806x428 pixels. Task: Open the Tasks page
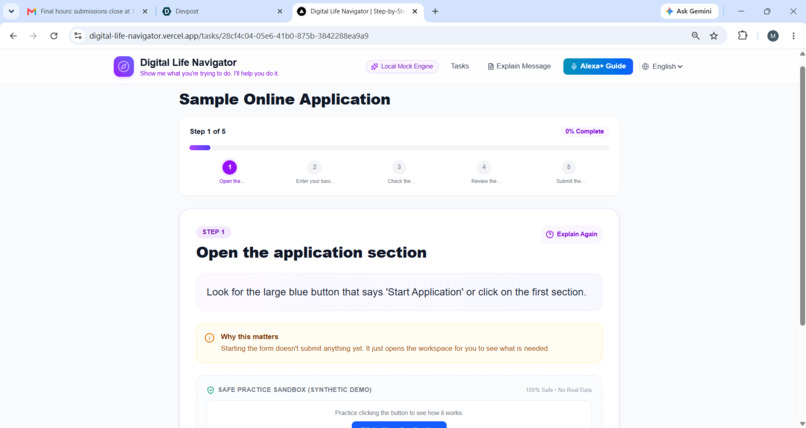[460, 66]
